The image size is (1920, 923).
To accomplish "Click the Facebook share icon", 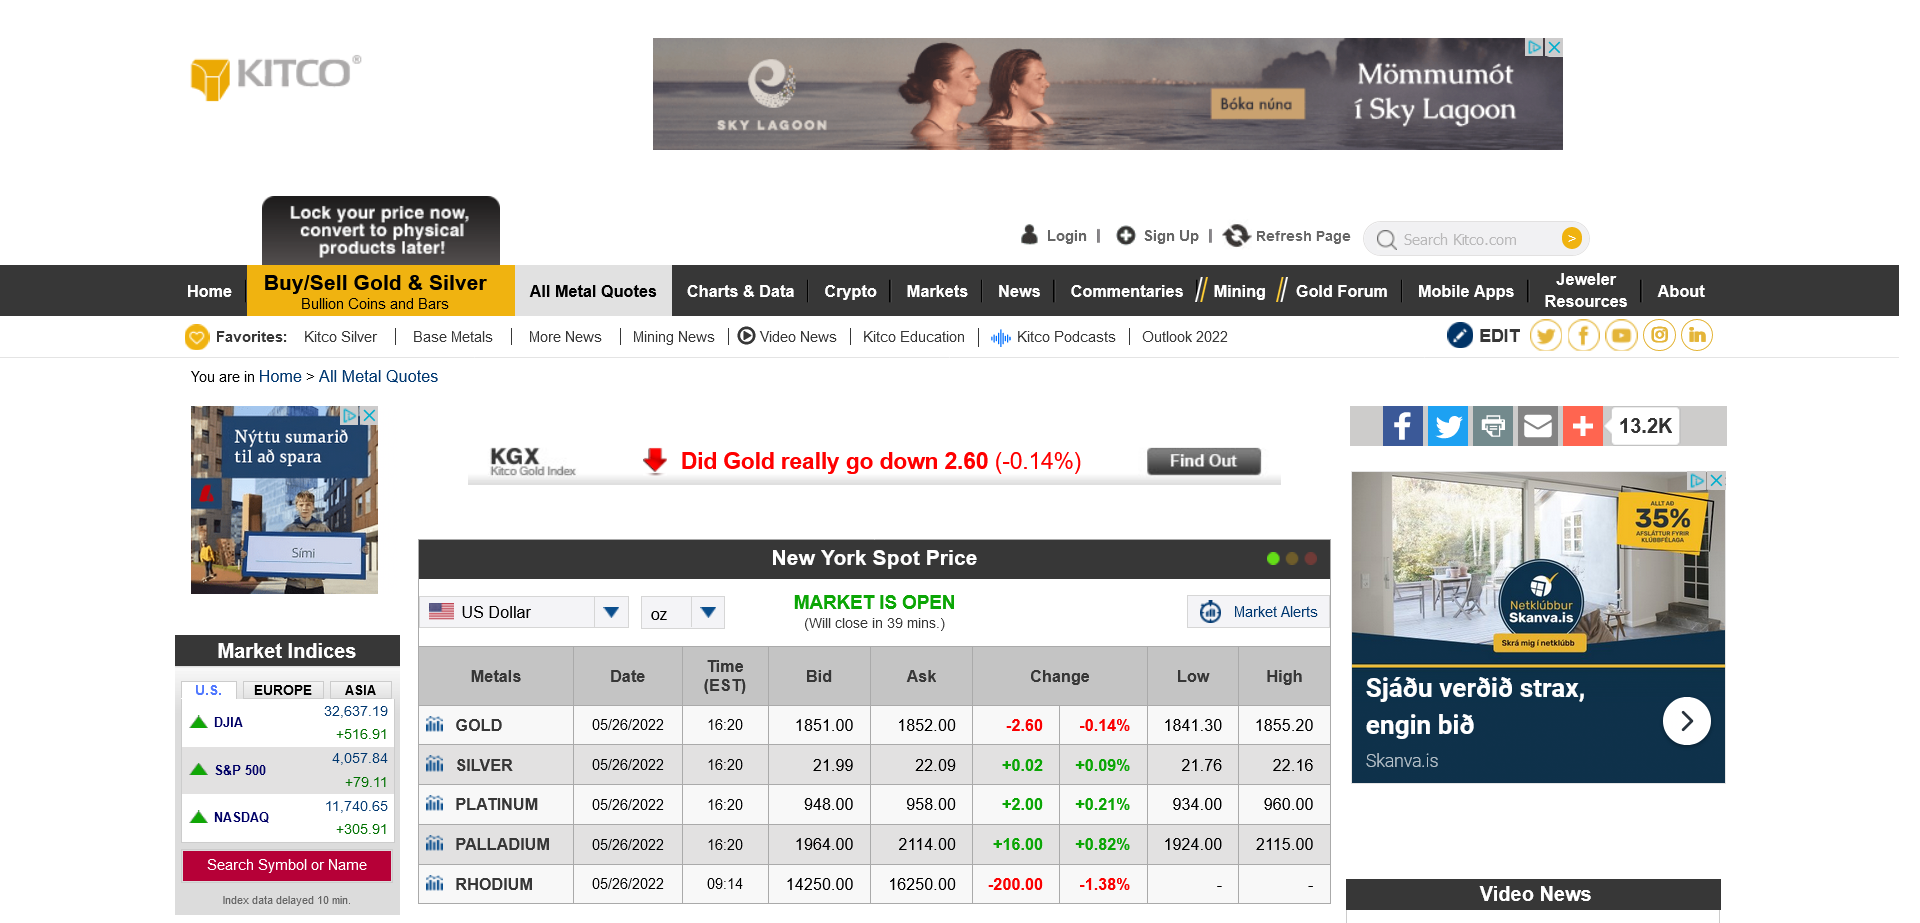I will tap(1402, 426).
